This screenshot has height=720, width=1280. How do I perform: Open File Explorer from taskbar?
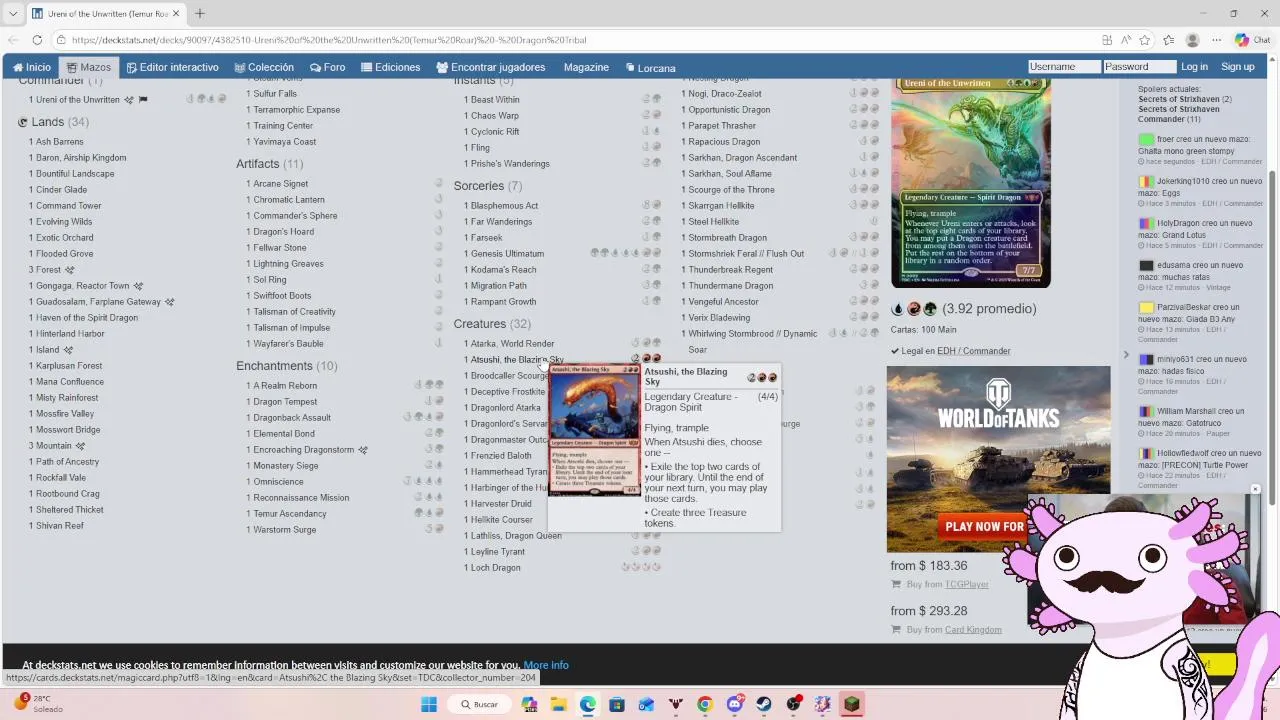pos(558,704)
